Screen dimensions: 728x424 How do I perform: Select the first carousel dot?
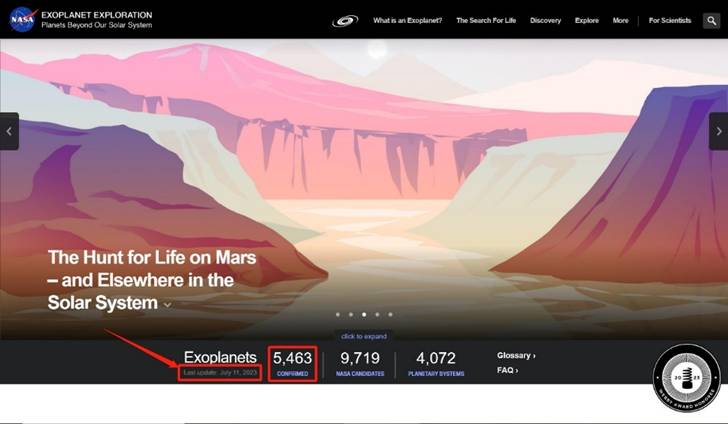[338, 314]
